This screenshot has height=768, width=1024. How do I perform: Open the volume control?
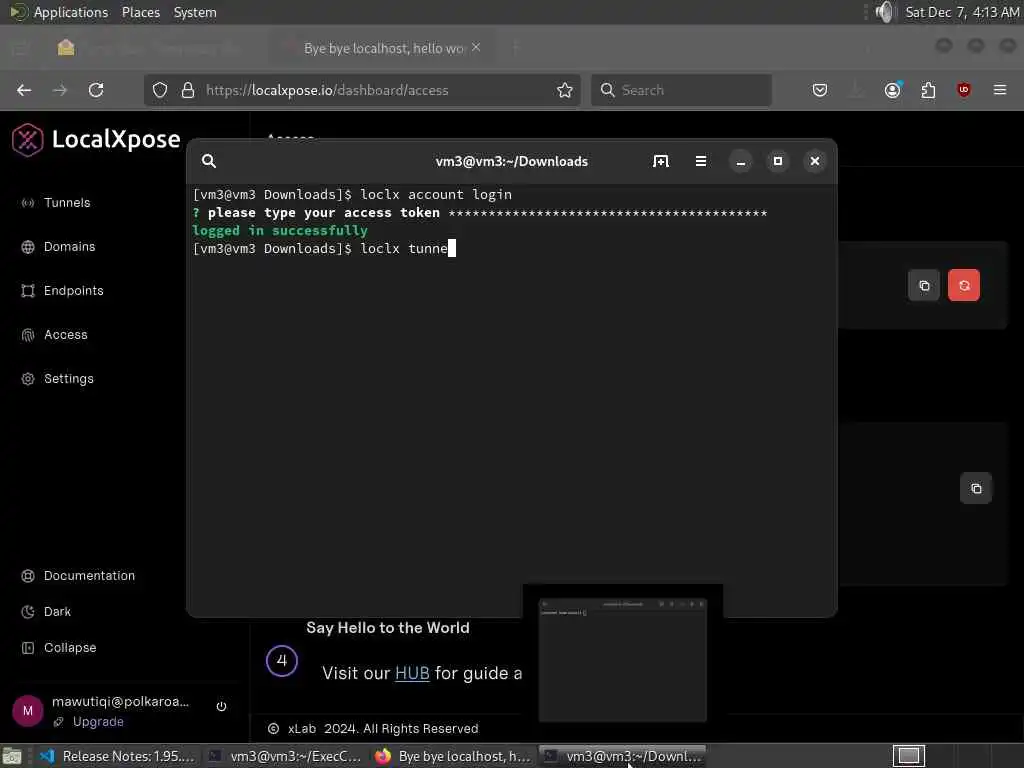click(x=884, y=12)
